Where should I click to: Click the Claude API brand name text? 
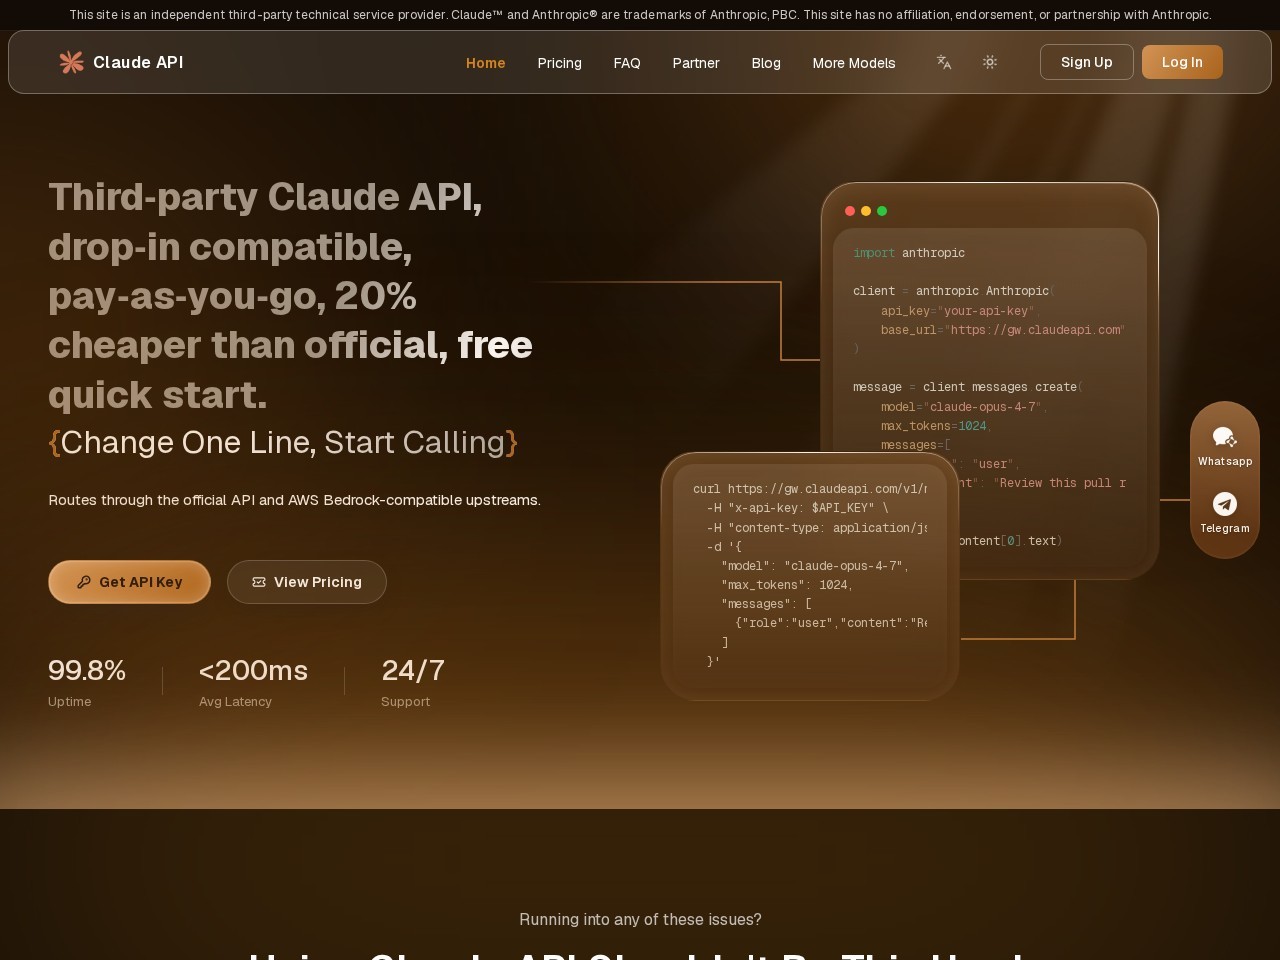pos(138,62)
